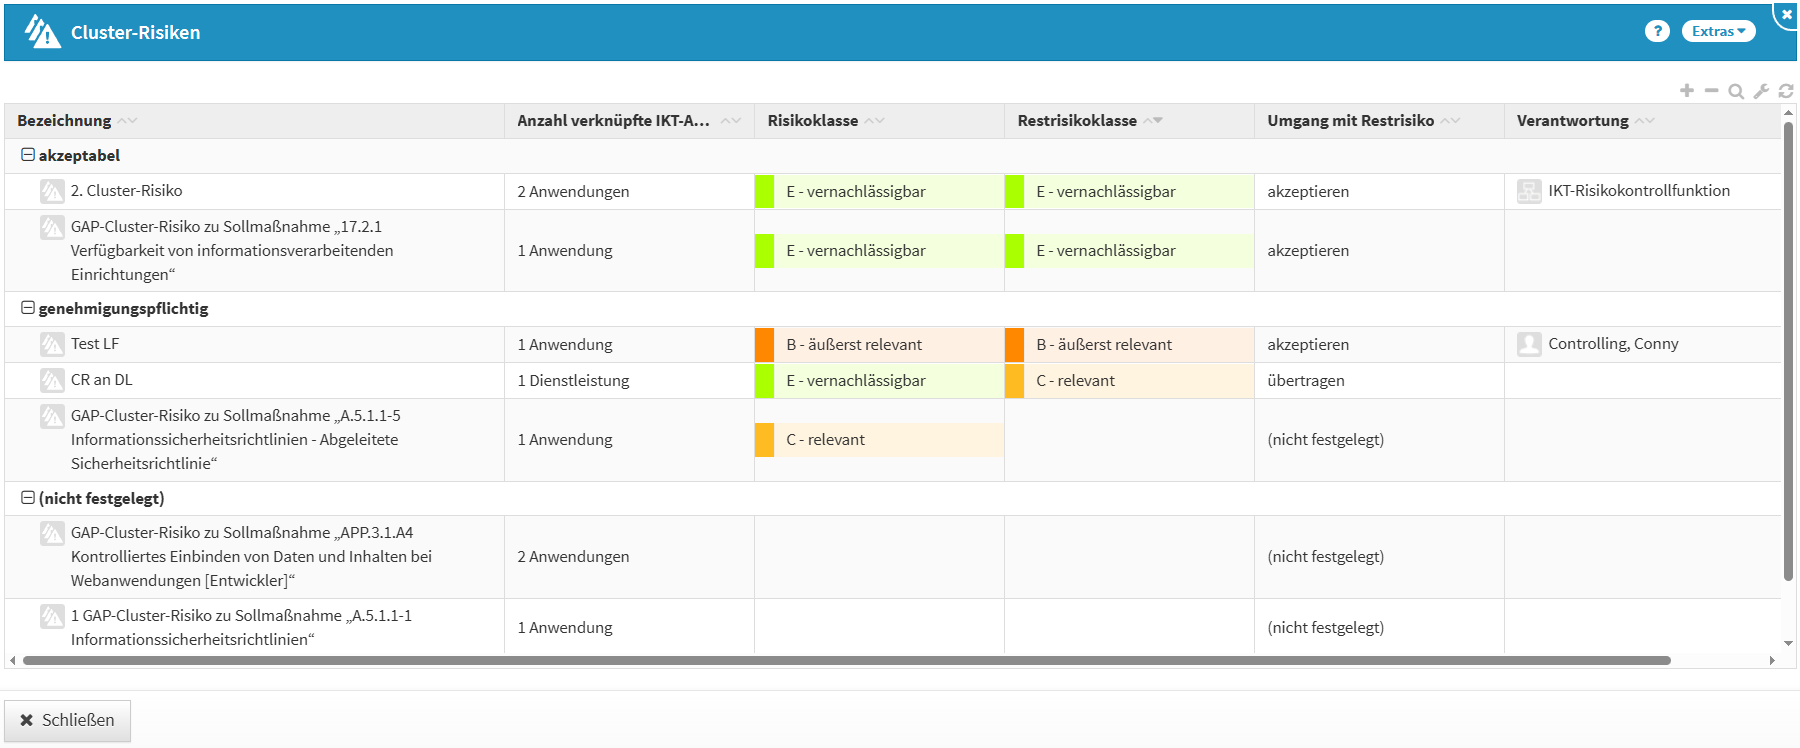This screenshot has height=748, width=1800.
Task: Click the icon next to IKT-Risikokontrollfunktion
Action: tap(1529, 191)
